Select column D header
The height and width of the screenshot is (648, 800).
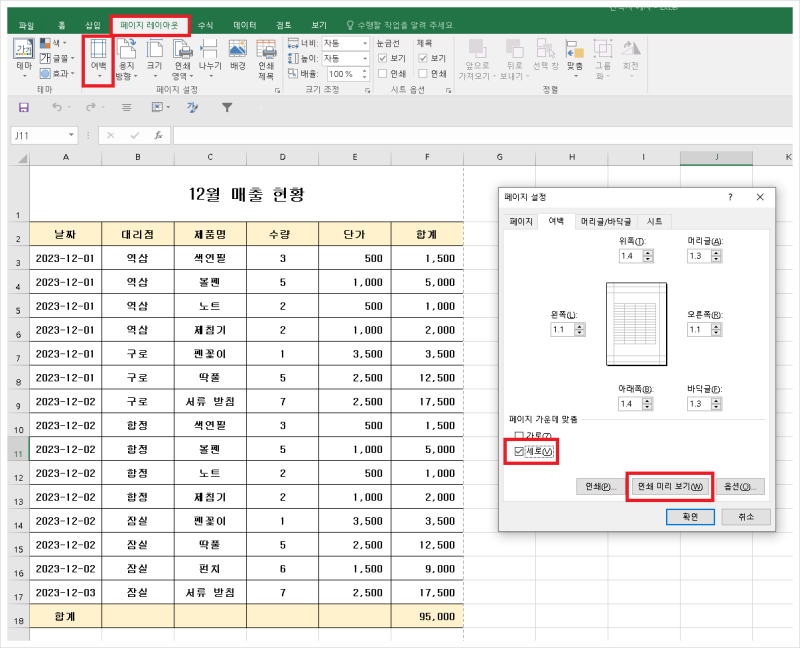coord(283,158)
